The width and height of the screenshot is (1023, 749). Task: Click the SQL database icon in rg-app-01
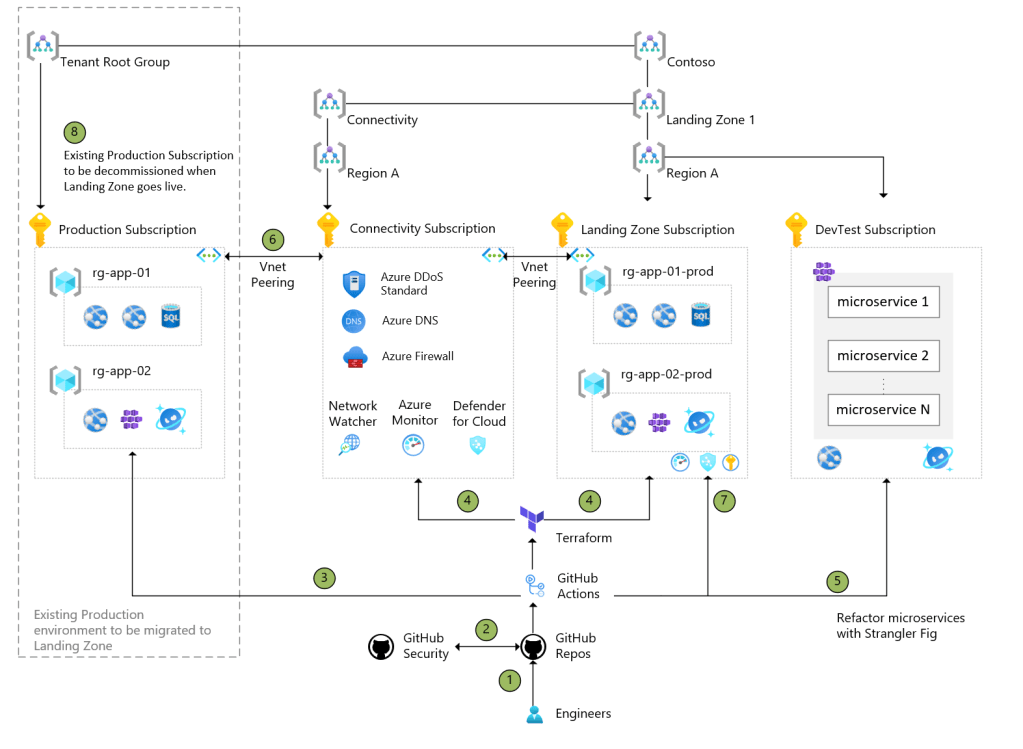click(172, 316)
